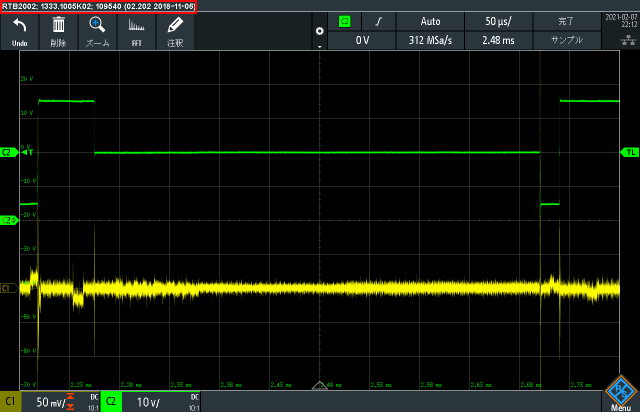The width and height of the screenshot is (640, 412).
Task: Open the Menu via R&S logo
Action: [x=620, y=393]
